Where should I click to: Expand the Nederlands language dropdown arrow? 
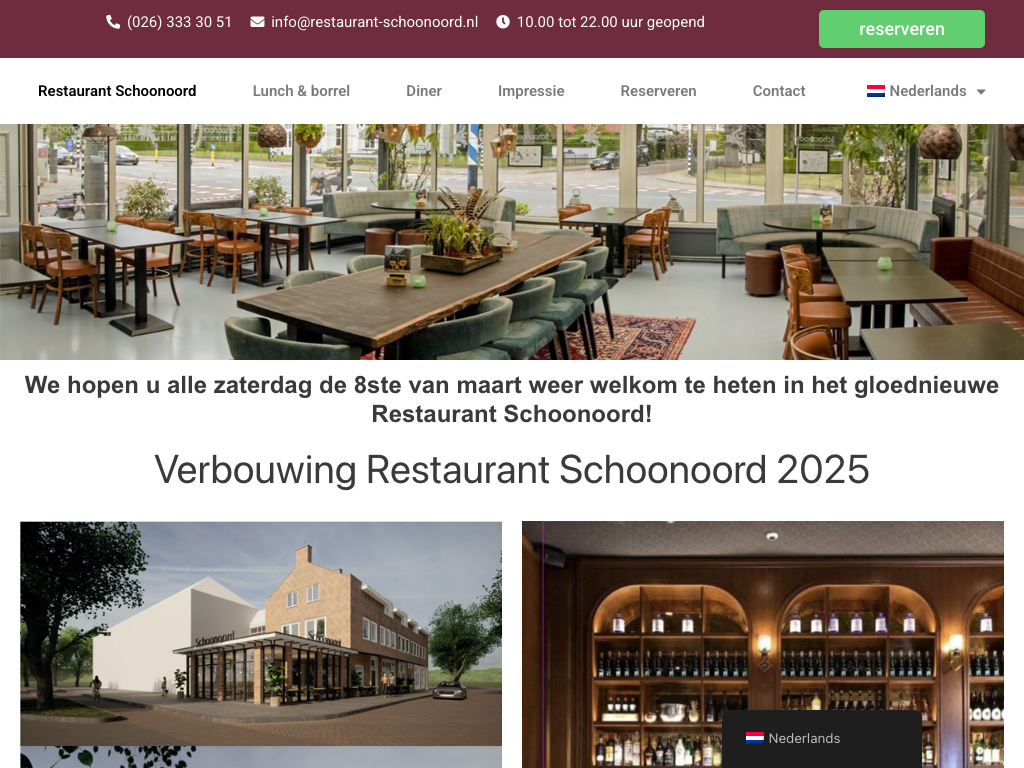[981, 92]
